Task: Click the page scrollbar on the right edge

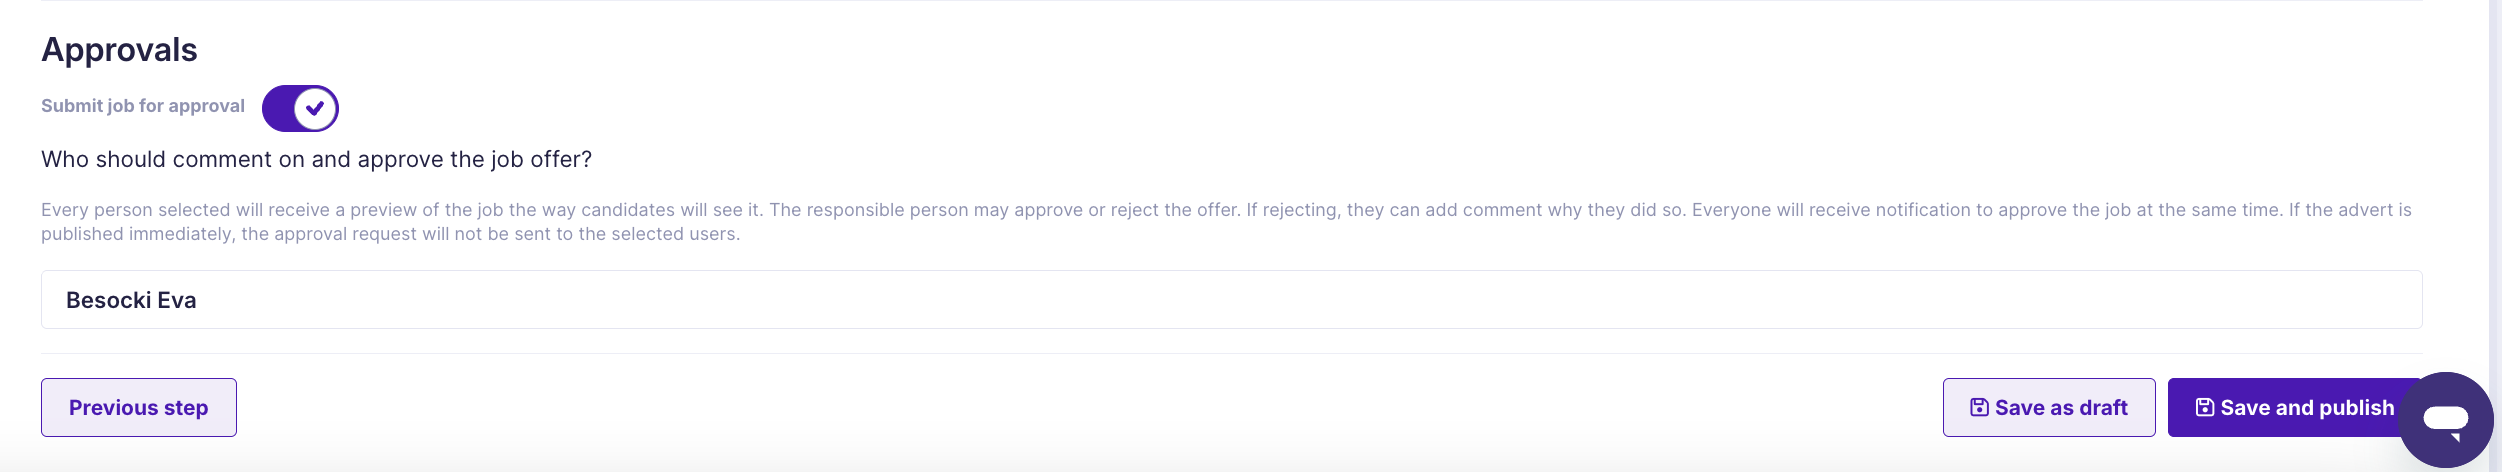Action: tap(2495, 200)
